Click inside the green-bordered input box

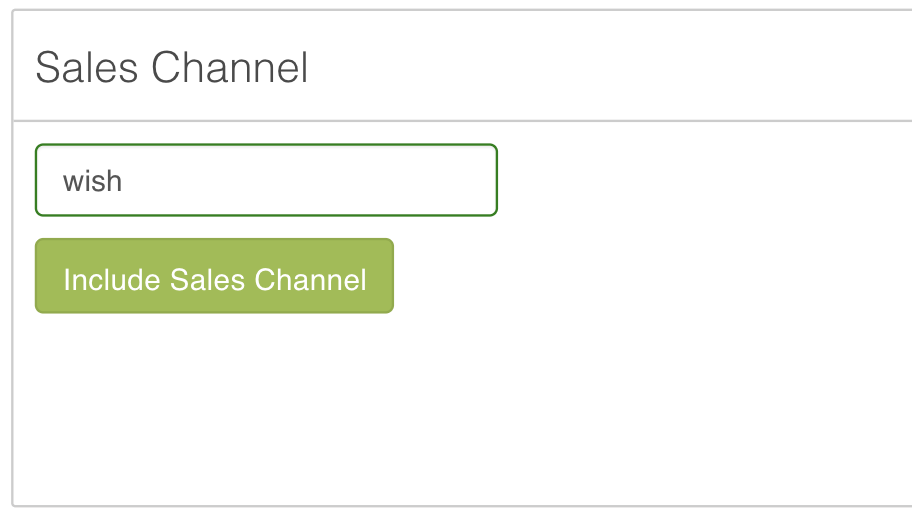click(266, 180)
